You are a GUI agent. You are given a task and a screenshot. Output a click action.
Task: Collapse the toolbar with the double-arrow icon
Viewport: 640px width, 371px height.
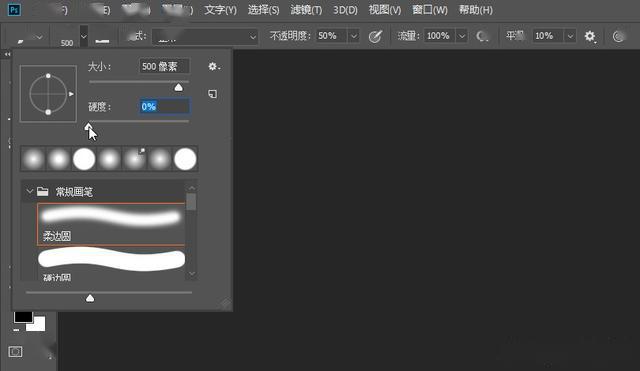click(7, 54)
